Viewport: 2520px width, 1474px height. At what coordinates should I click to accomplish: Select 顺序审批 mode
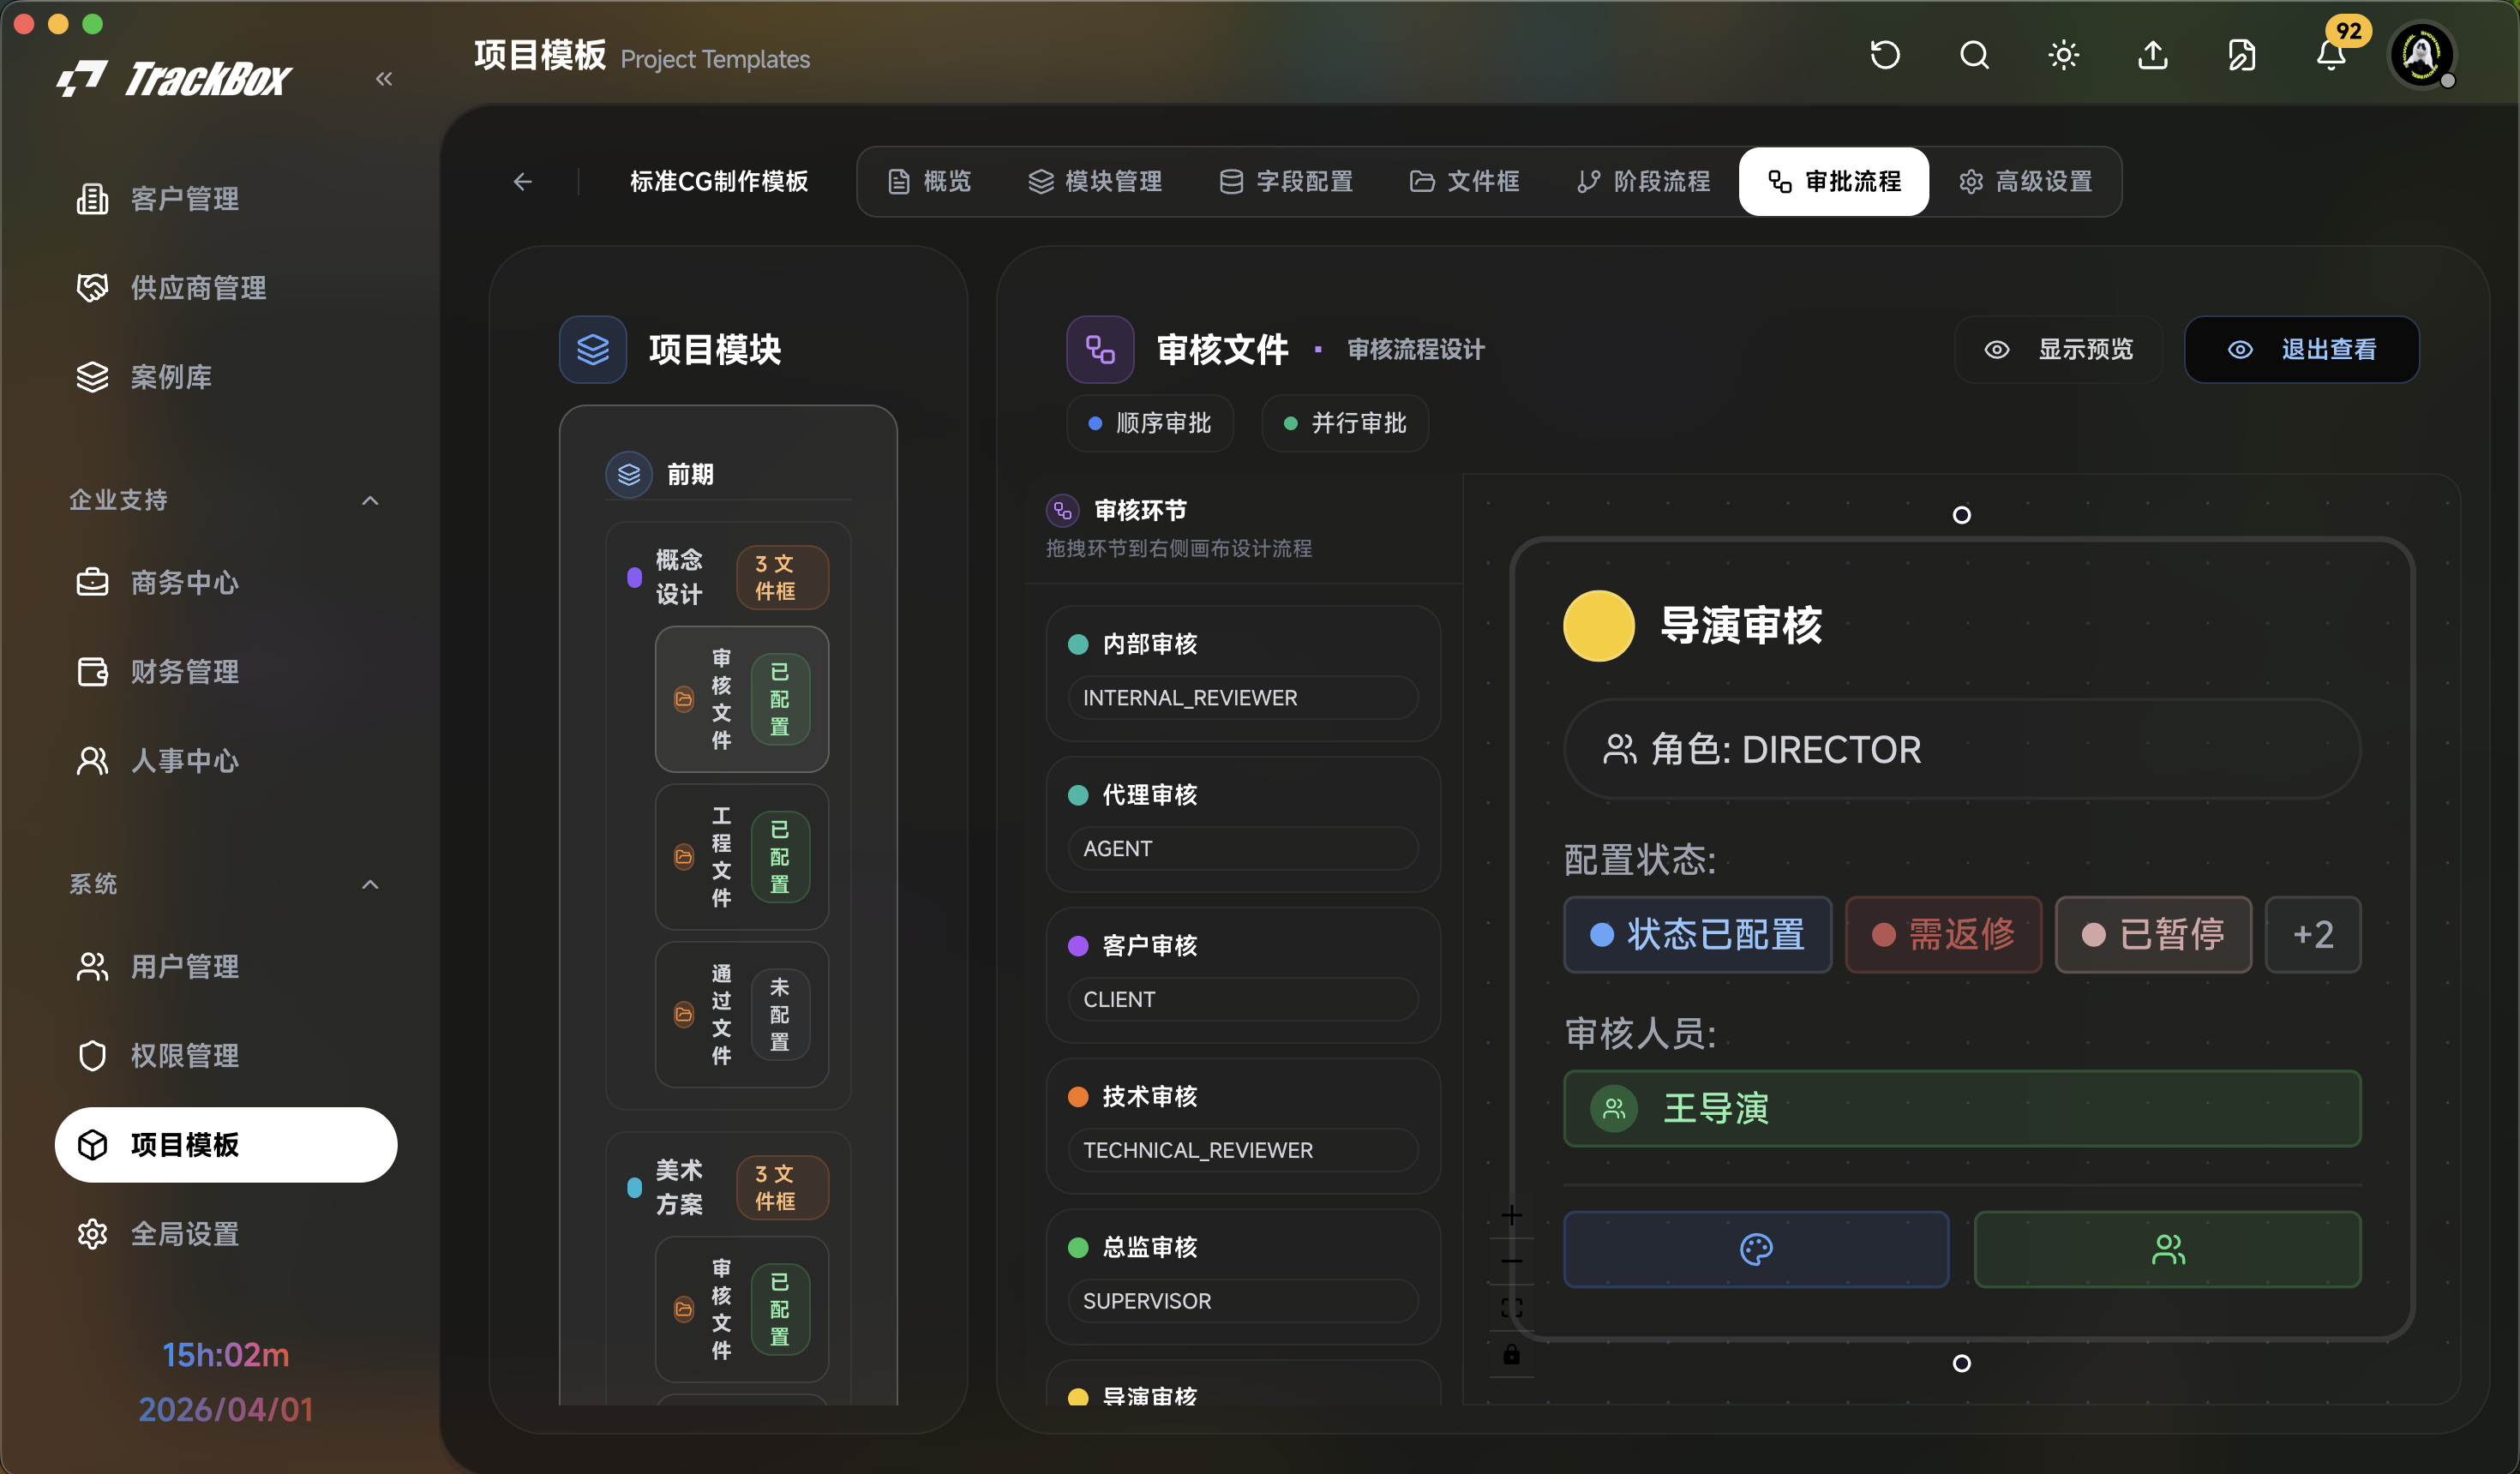[x=1150, y=423]
